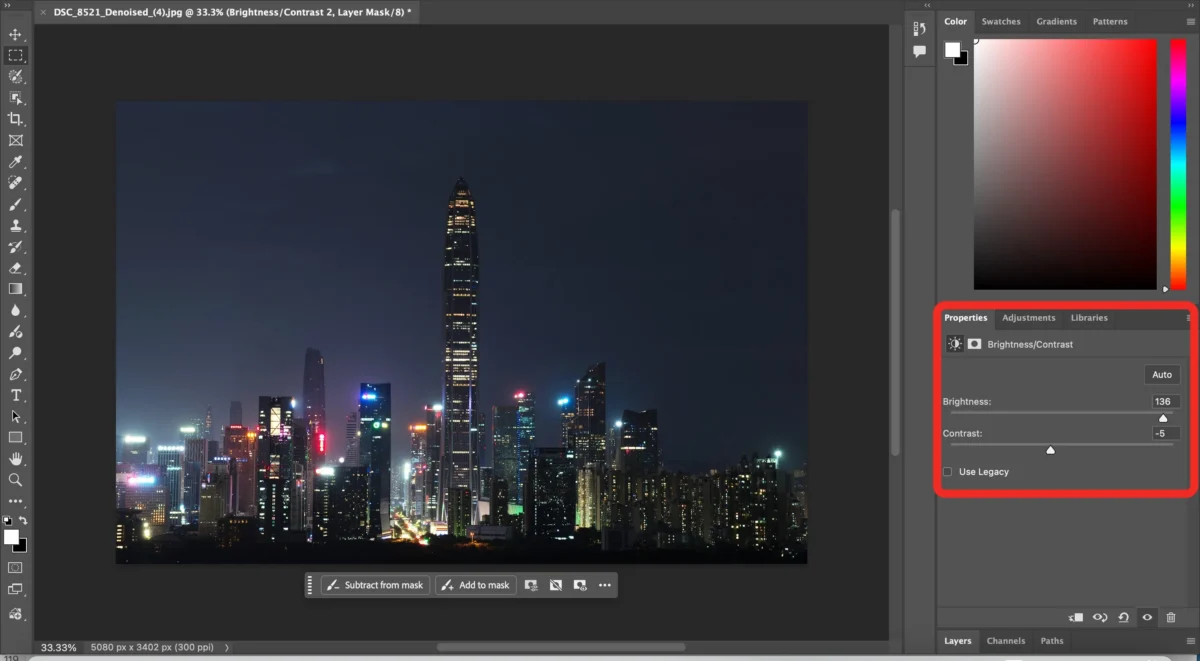Select the Gradient tool
Screen dimensions: 1200x661
(x=15, y=289)
